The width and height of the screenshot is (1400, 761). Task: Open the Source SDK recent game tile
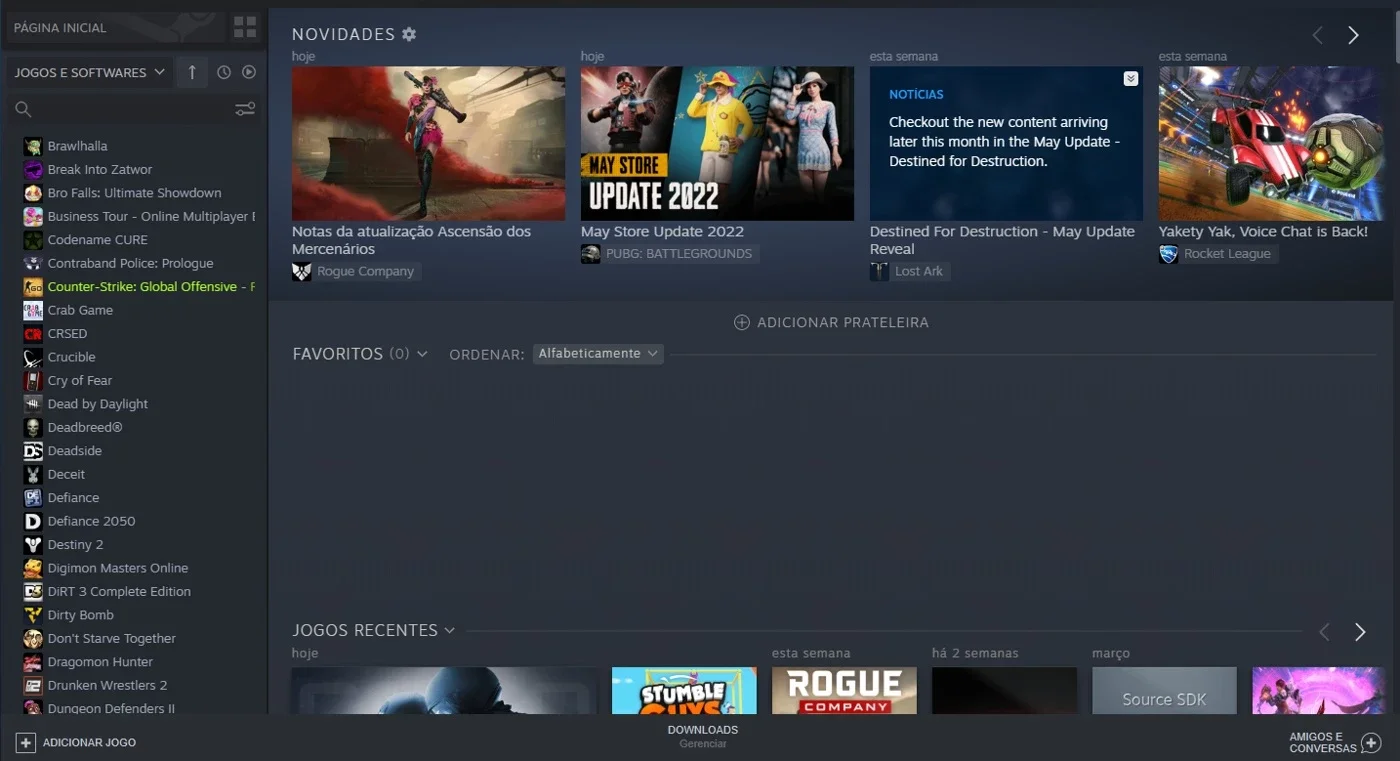(1164, 691)
